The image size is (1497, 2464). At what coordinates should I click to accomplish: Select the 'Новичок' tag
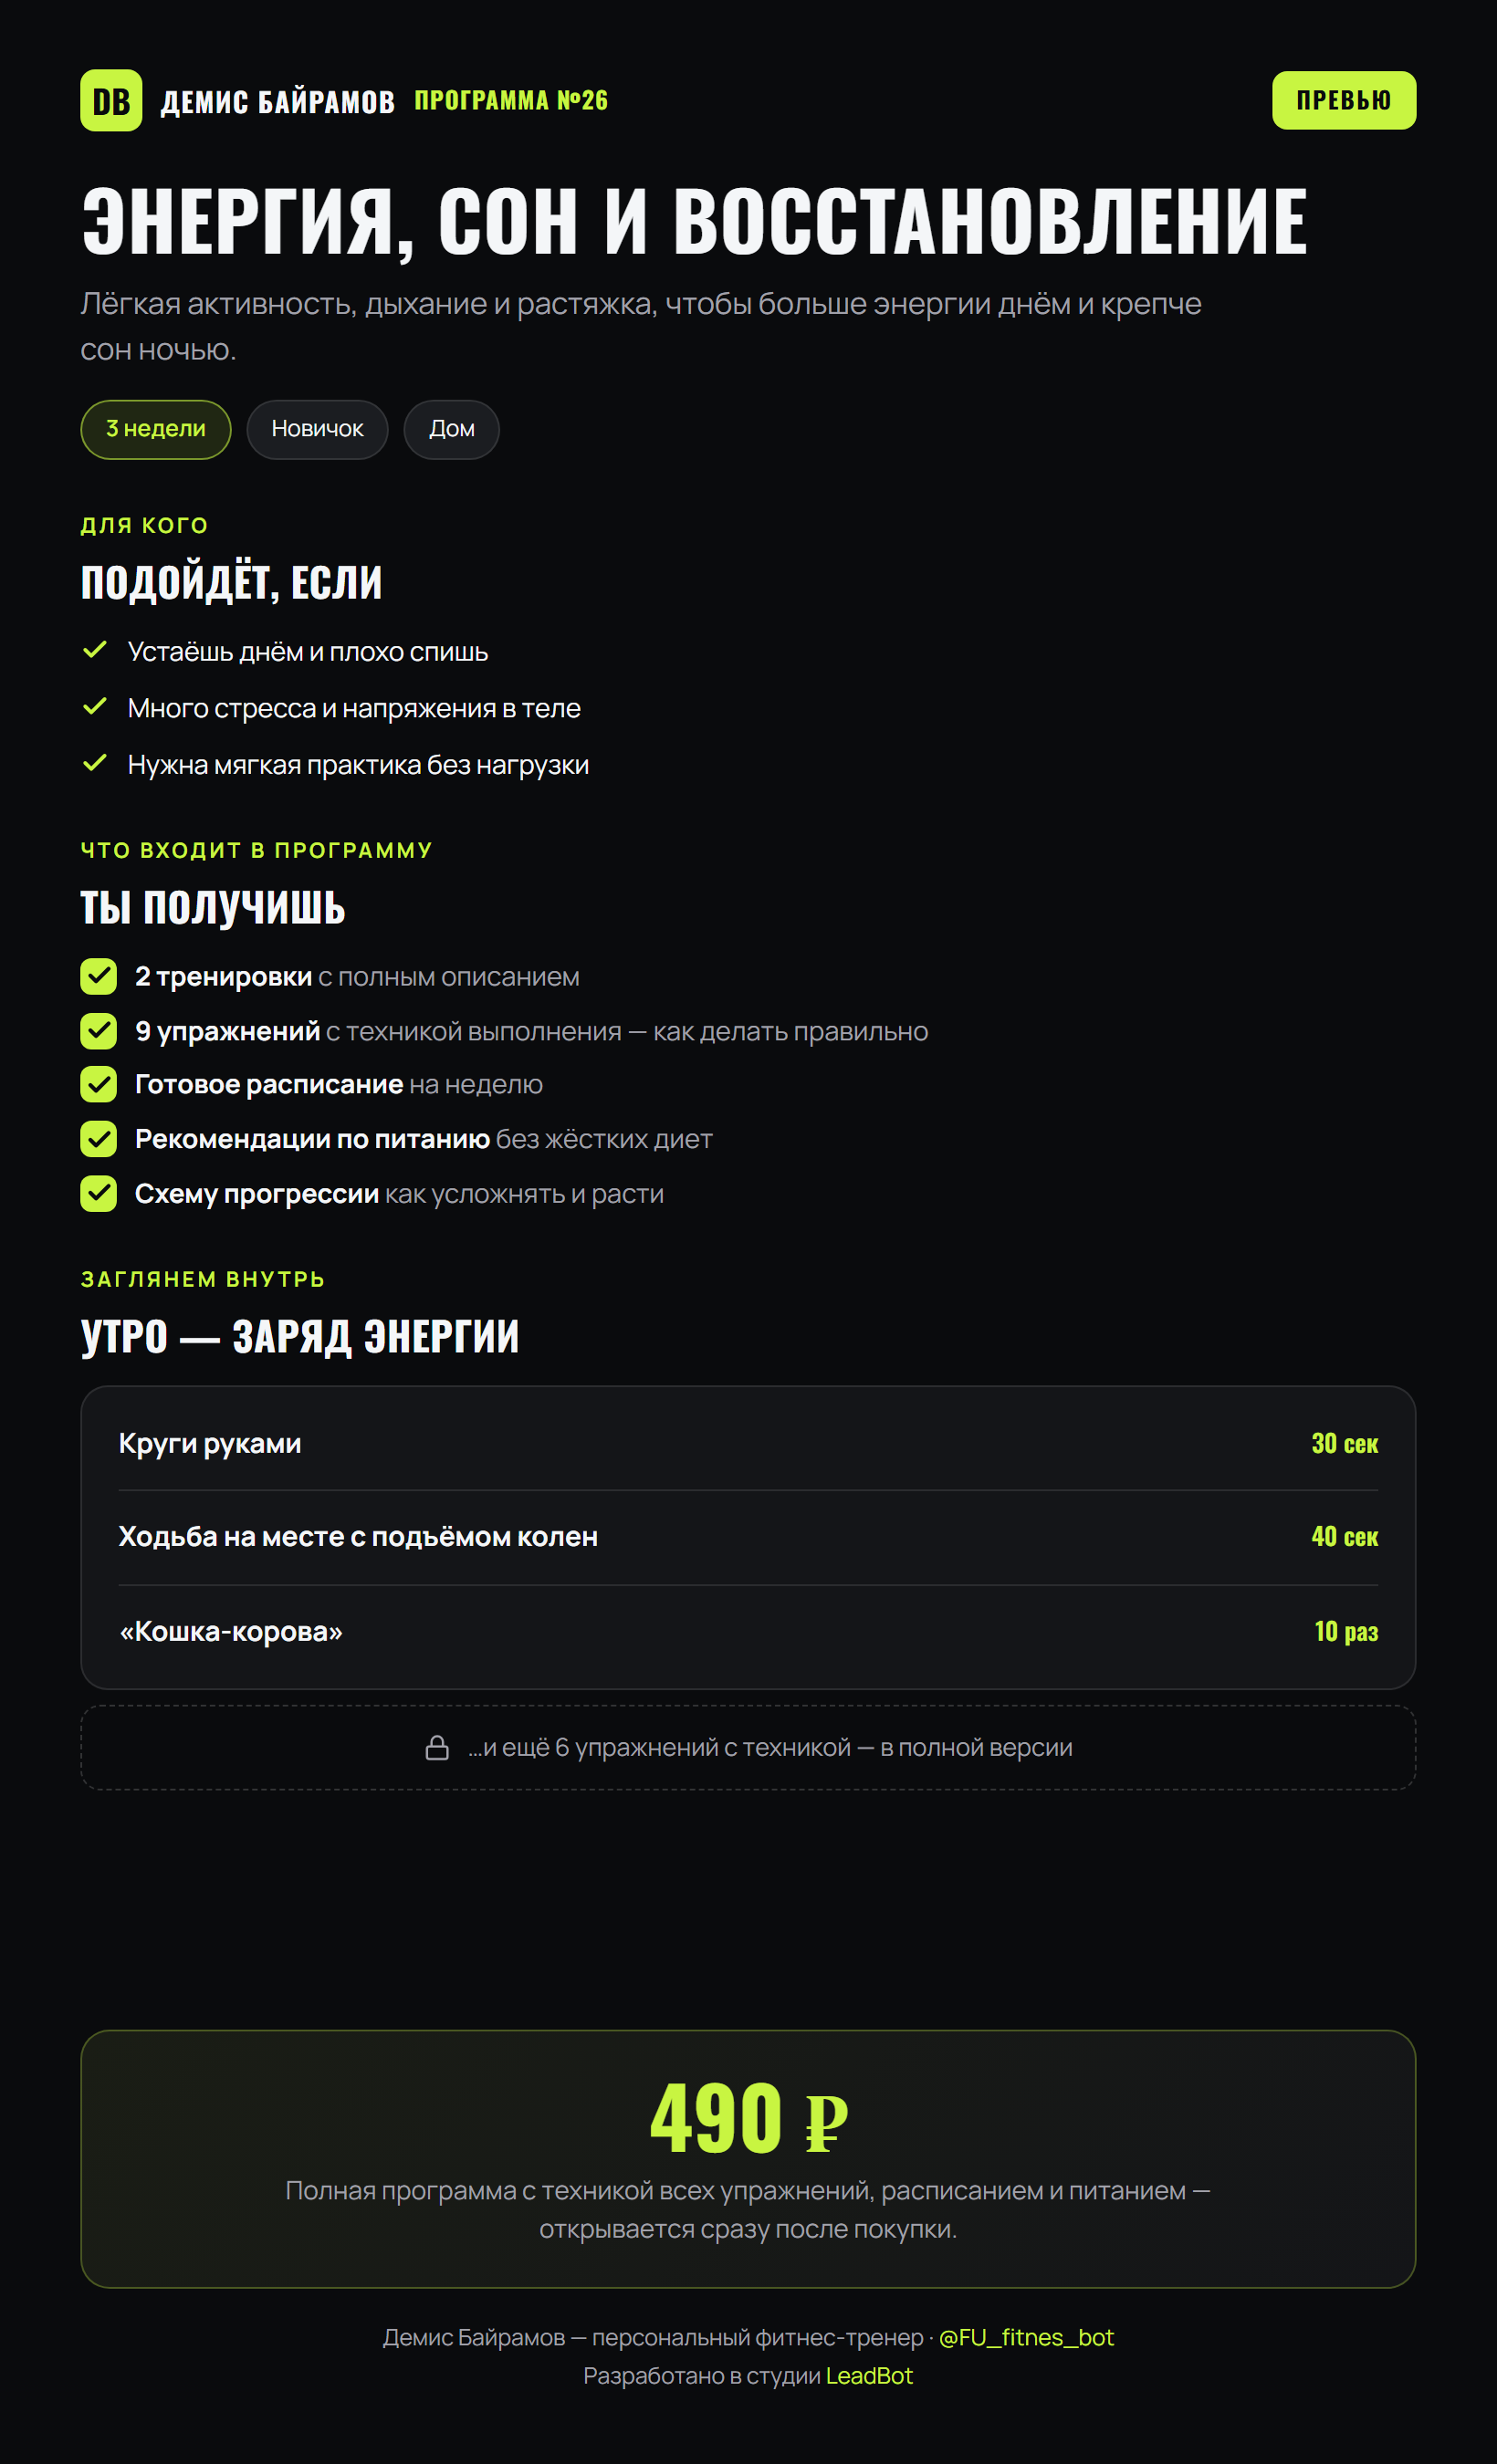(317, 429)
